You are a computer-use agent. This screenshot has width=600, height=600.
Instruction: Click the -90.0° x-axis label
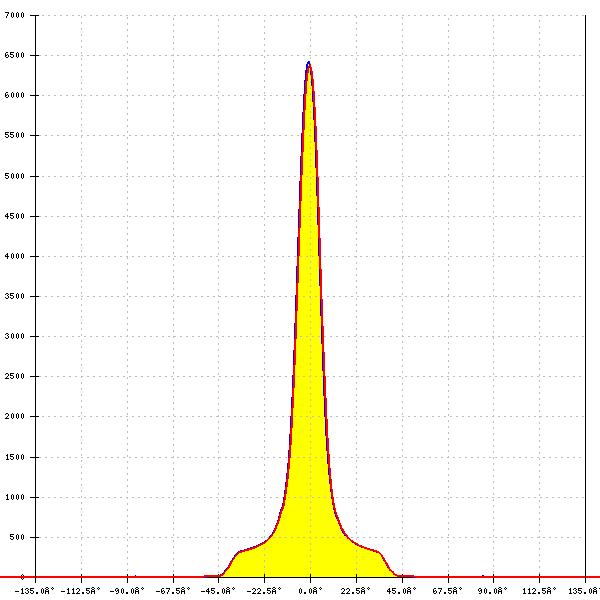[x=127, y=591]
